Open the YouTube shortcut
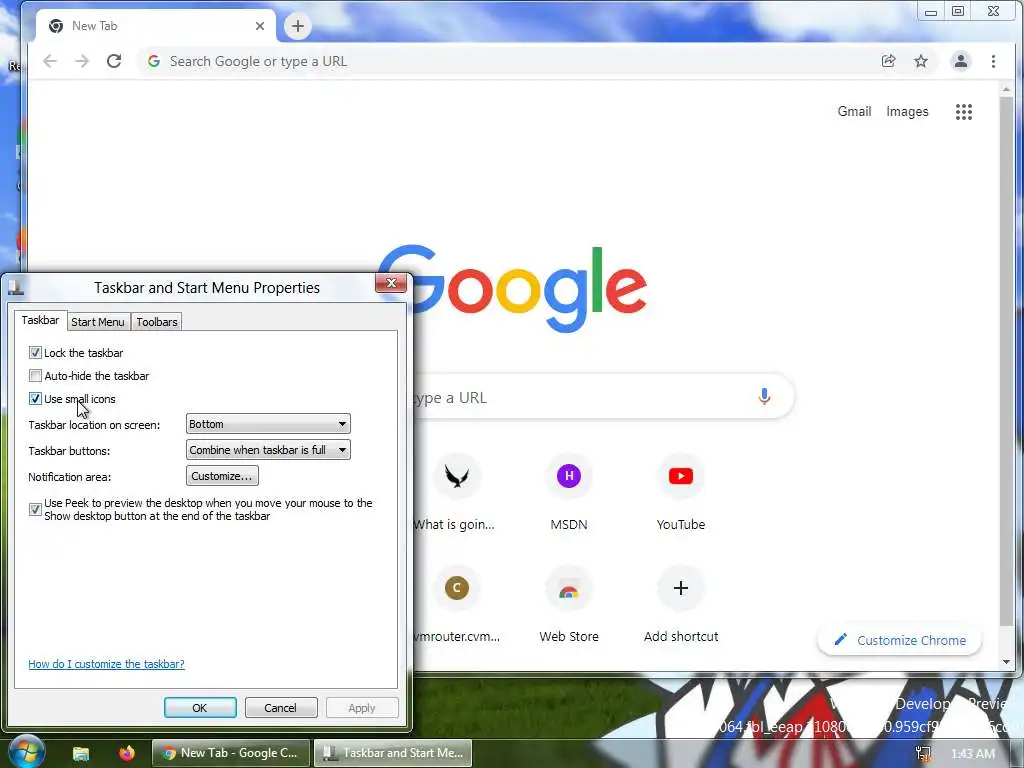 tap(680, 476)
